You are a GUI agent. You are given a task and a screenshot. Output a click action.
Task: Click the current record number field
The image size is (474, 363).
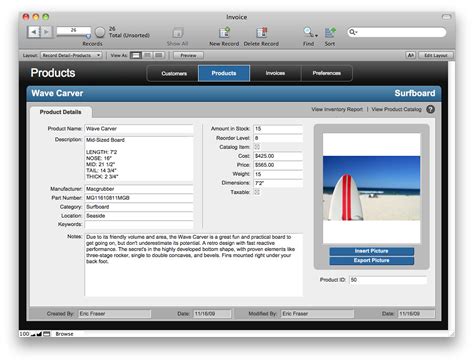pyautogui.click(x=73, y=30)
